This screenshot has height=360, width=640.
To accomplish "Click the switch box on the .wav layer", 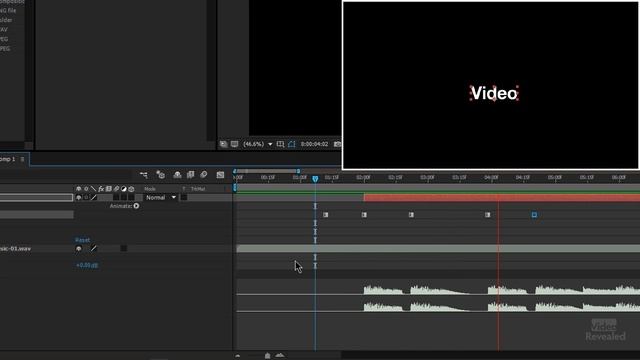I will (124, 249).
